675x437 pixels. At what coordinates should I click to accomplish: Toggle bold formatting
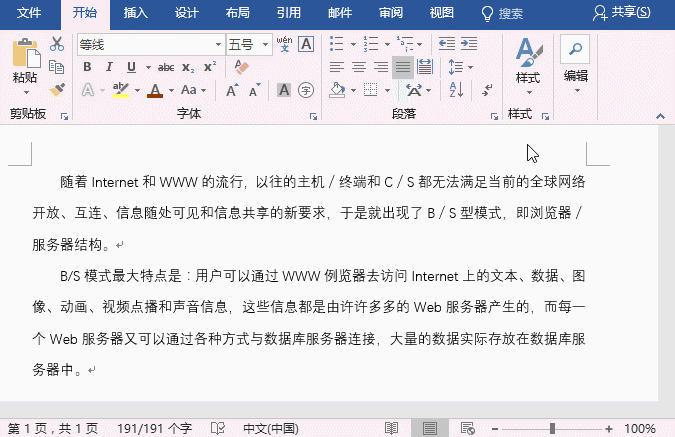click(87, 67)
